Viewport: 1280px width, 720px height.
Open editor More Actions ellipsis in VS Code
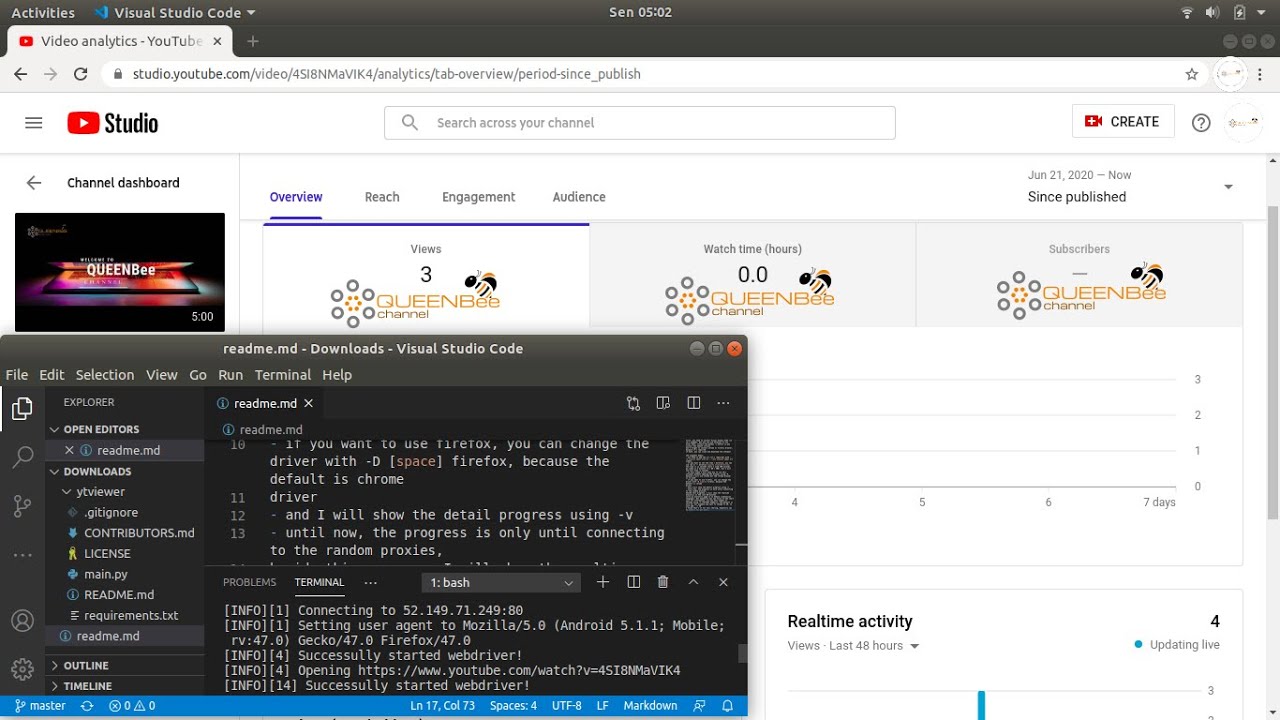(x=724, y=403)
